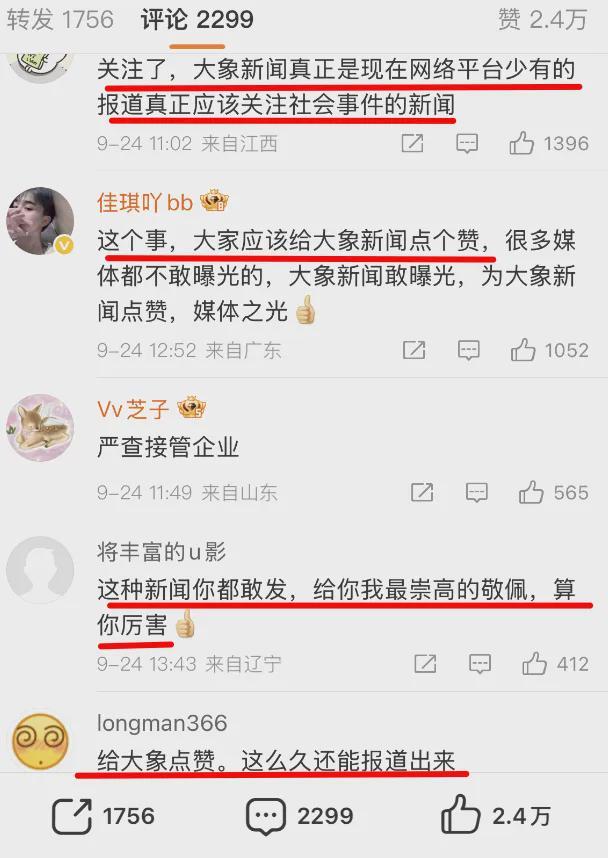This screenshot has width=608, height=858.
Task: Repost Vv芝子's comment
Action: pos(422,492)
